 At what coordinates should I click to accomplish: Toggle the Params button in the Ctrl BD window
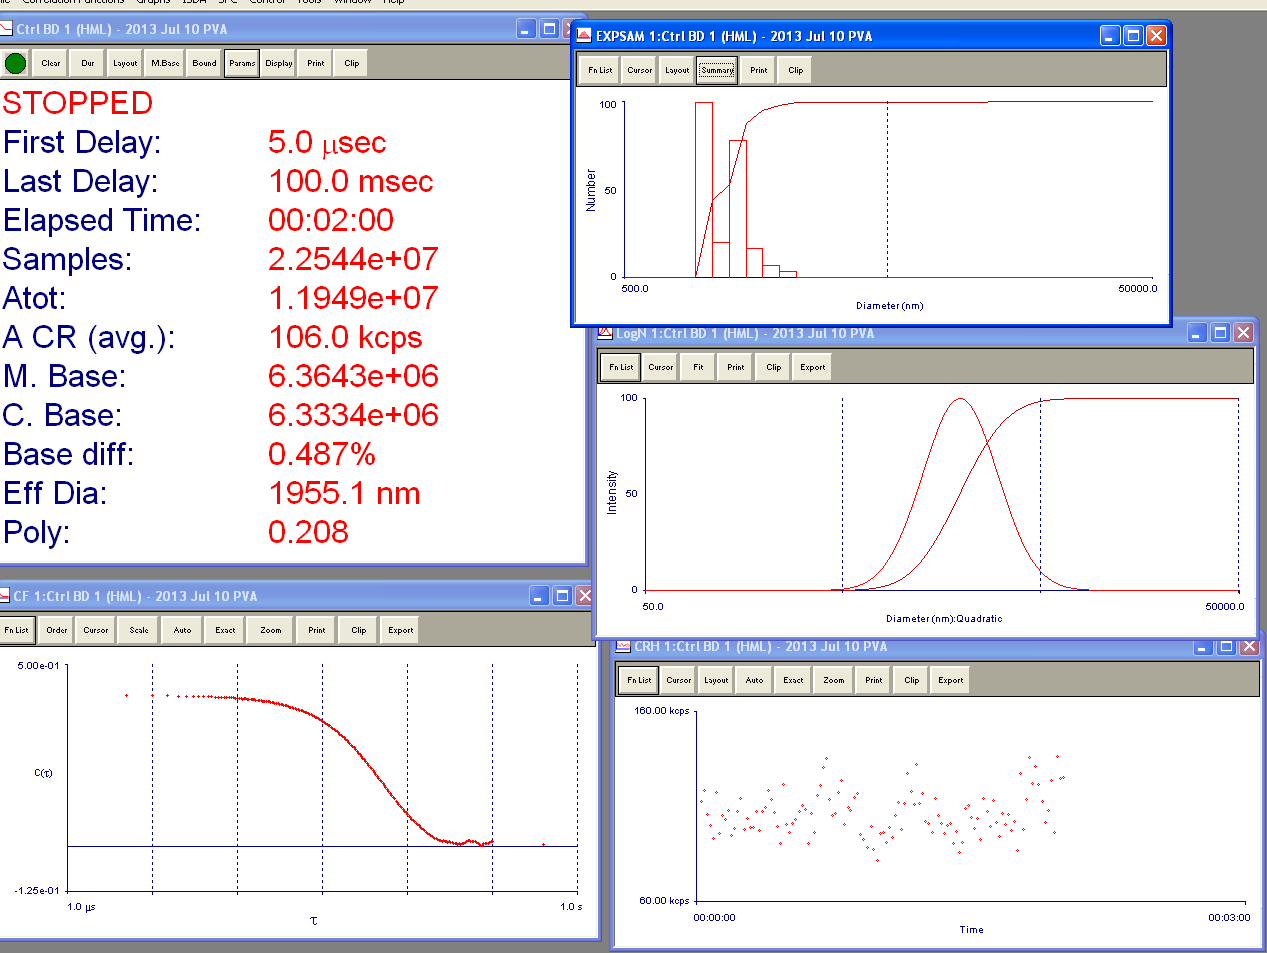coord(242,63)
